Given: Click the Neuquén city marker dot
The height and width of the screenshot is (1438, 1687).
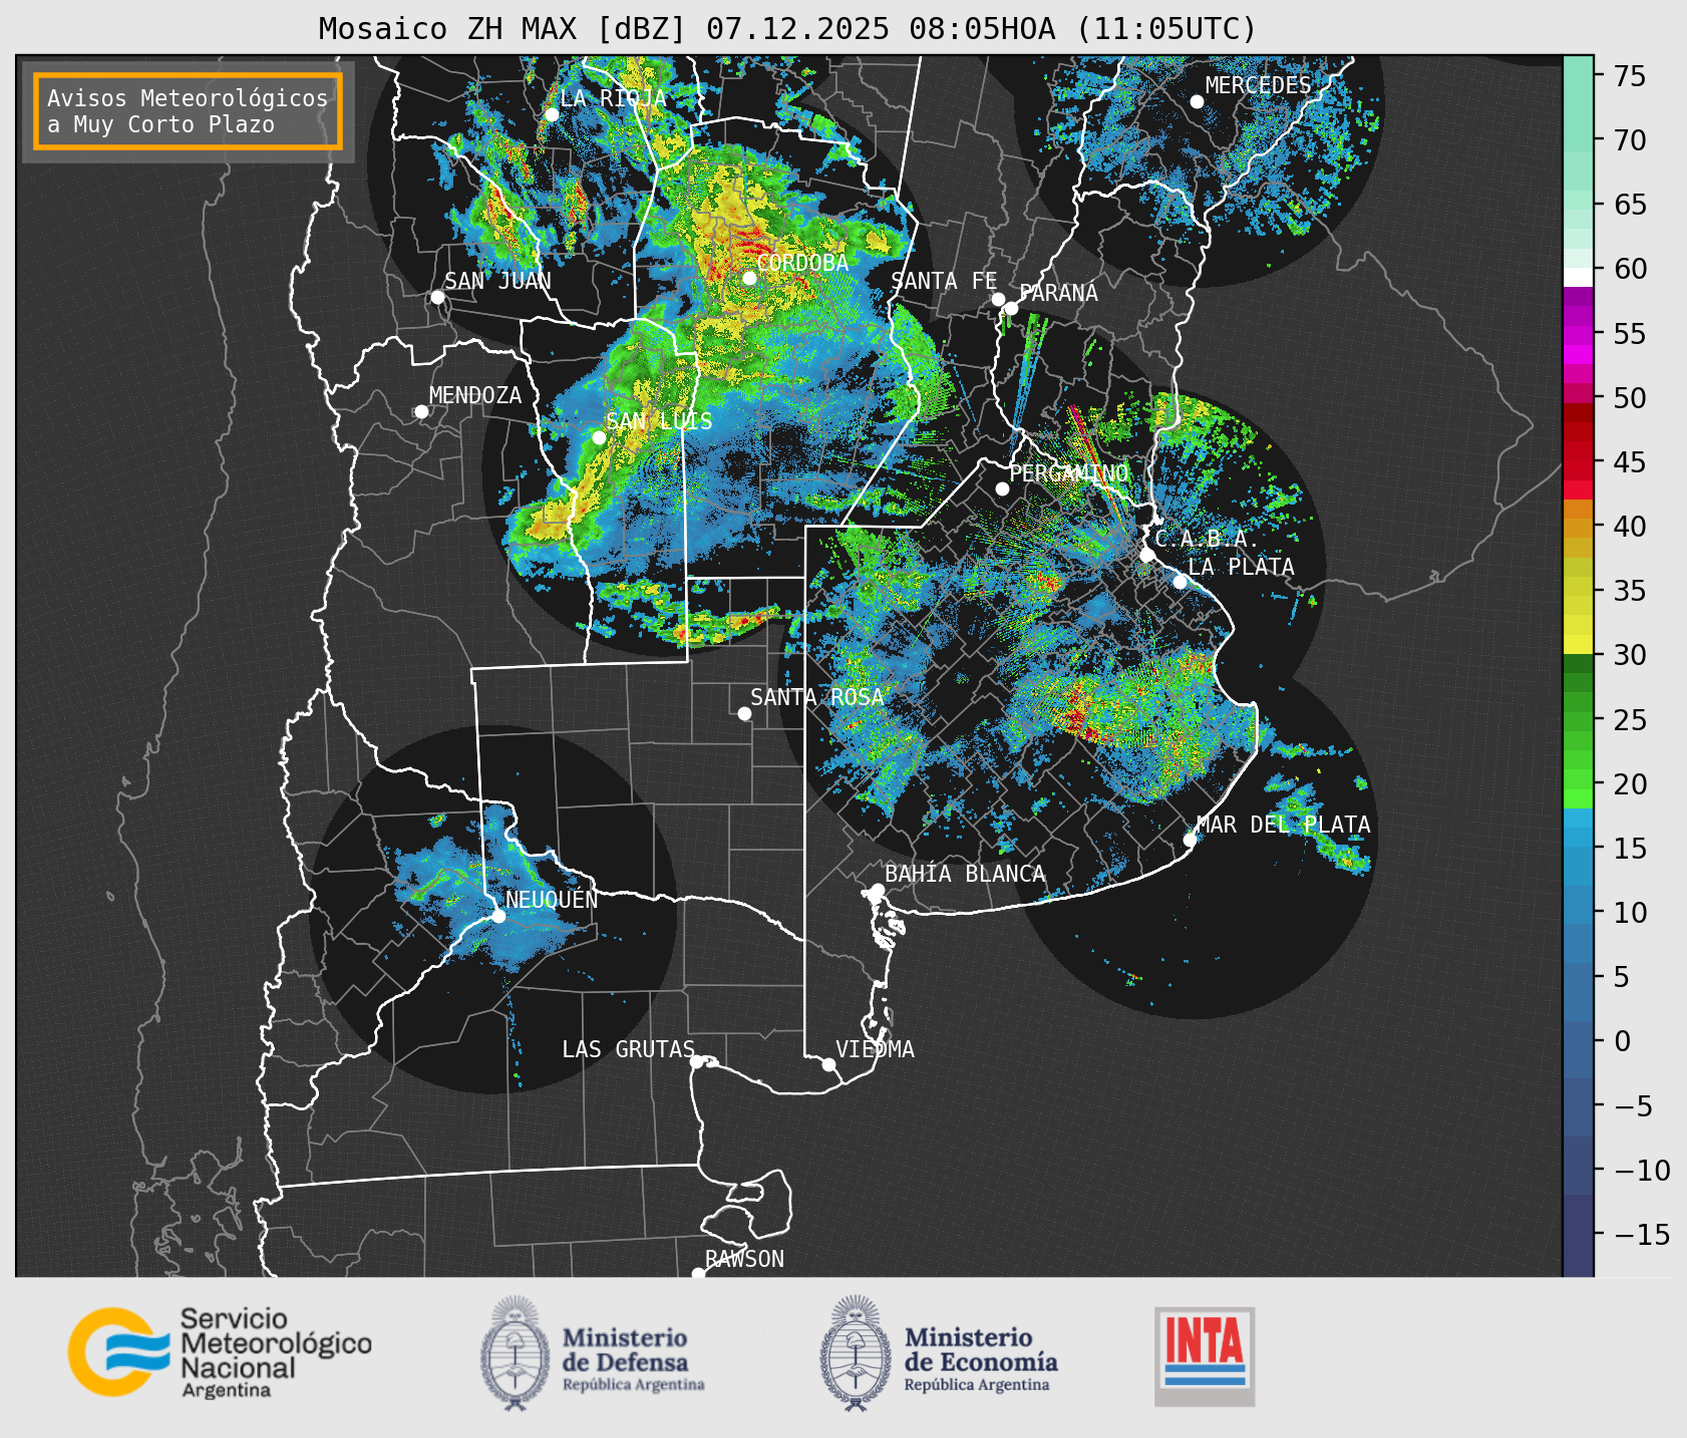Looking at the screenshot, I should click(x=499, y=916).
